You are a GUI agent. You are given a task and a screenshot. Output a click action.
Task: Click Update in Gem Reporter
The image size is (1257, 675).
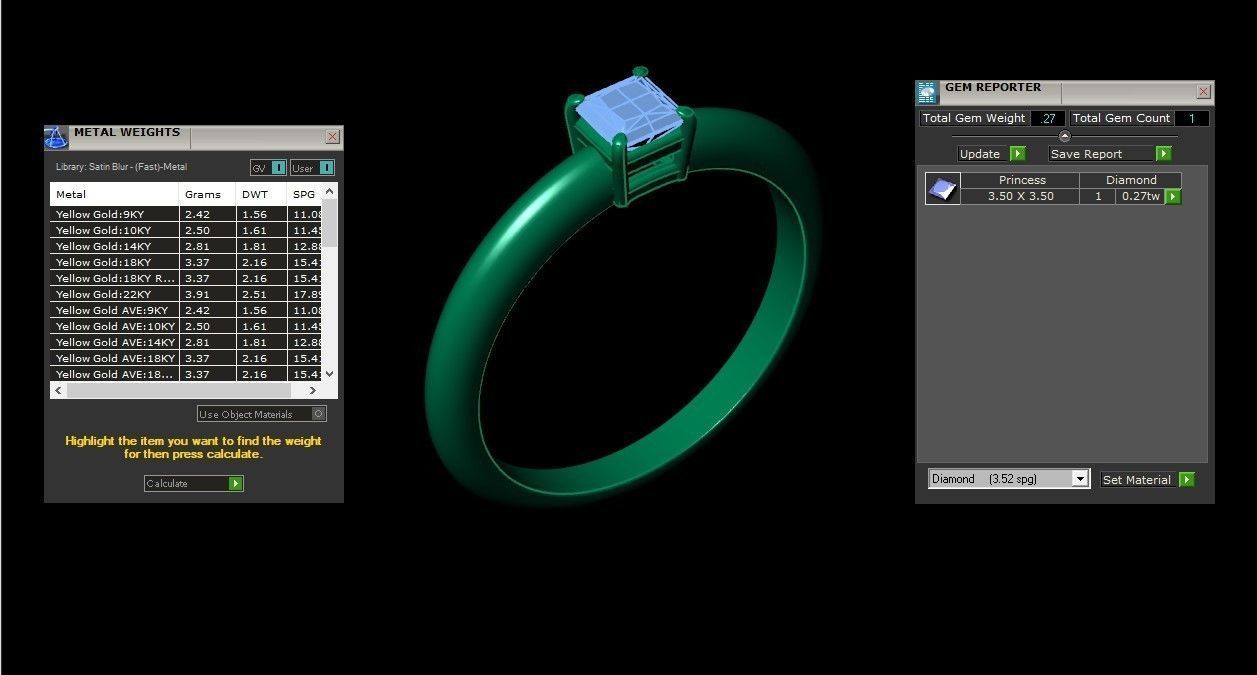992,154
